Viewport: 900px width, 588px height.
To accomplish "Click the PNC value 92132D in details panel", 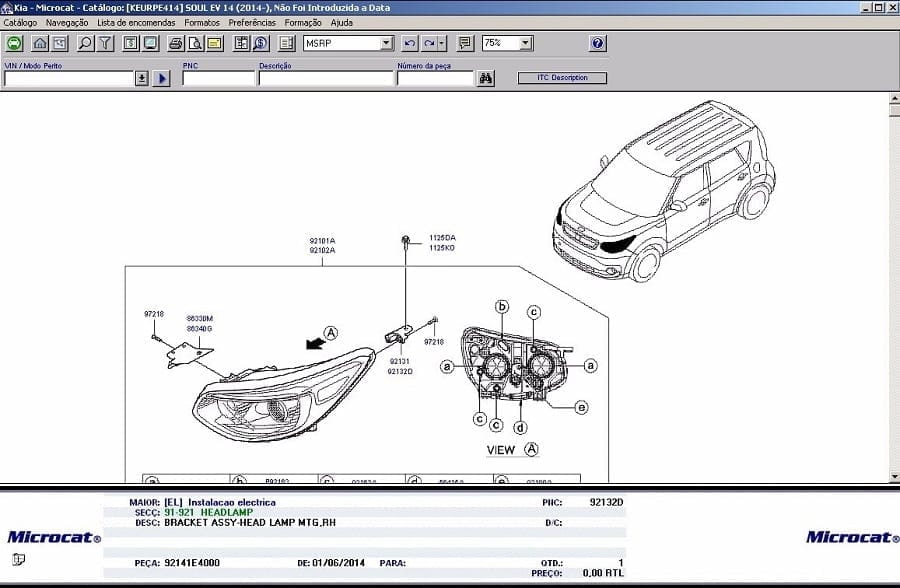I will [x=606, y=502].
